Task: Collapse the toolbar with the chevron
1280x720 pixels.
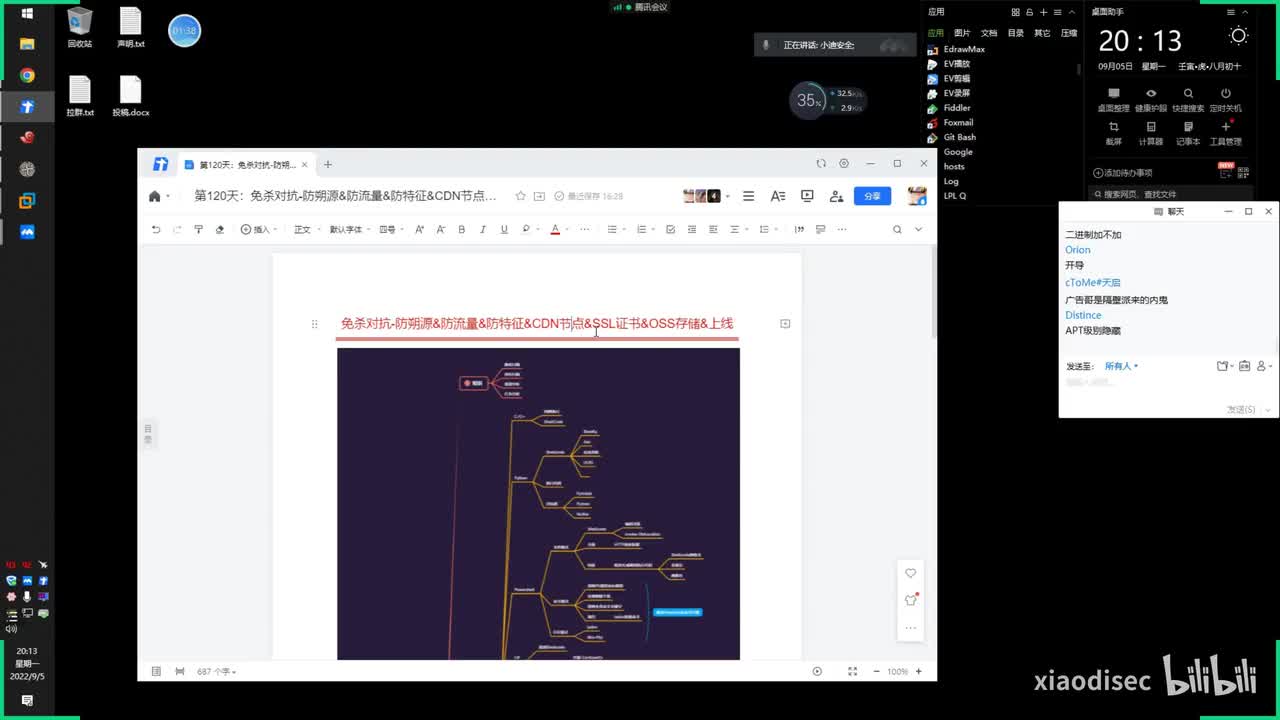Action: click(918, 229)
